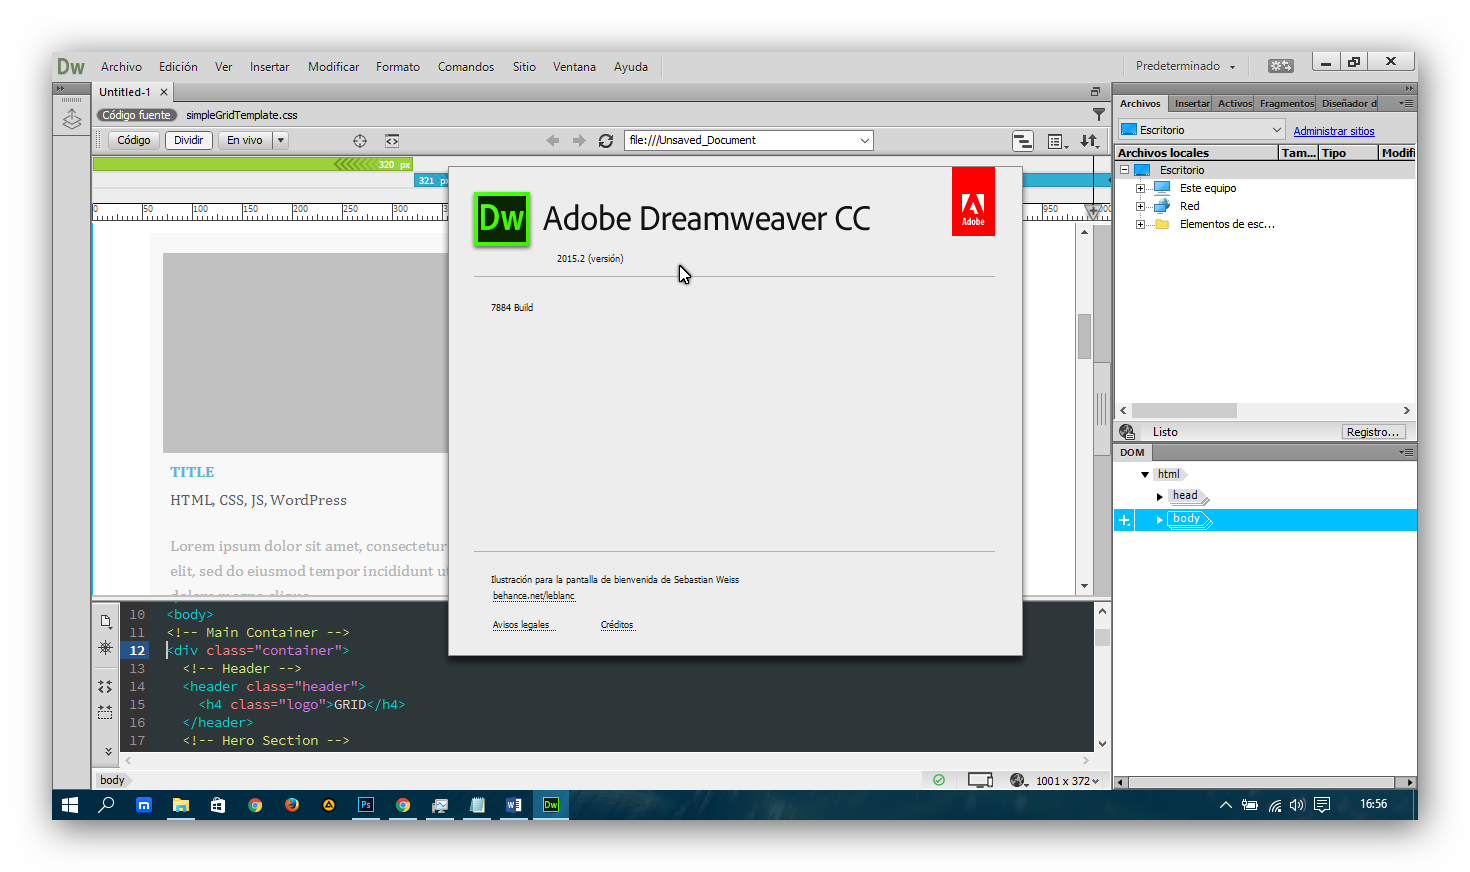Open File Explorer from the taskbar

tap(181, 805)
